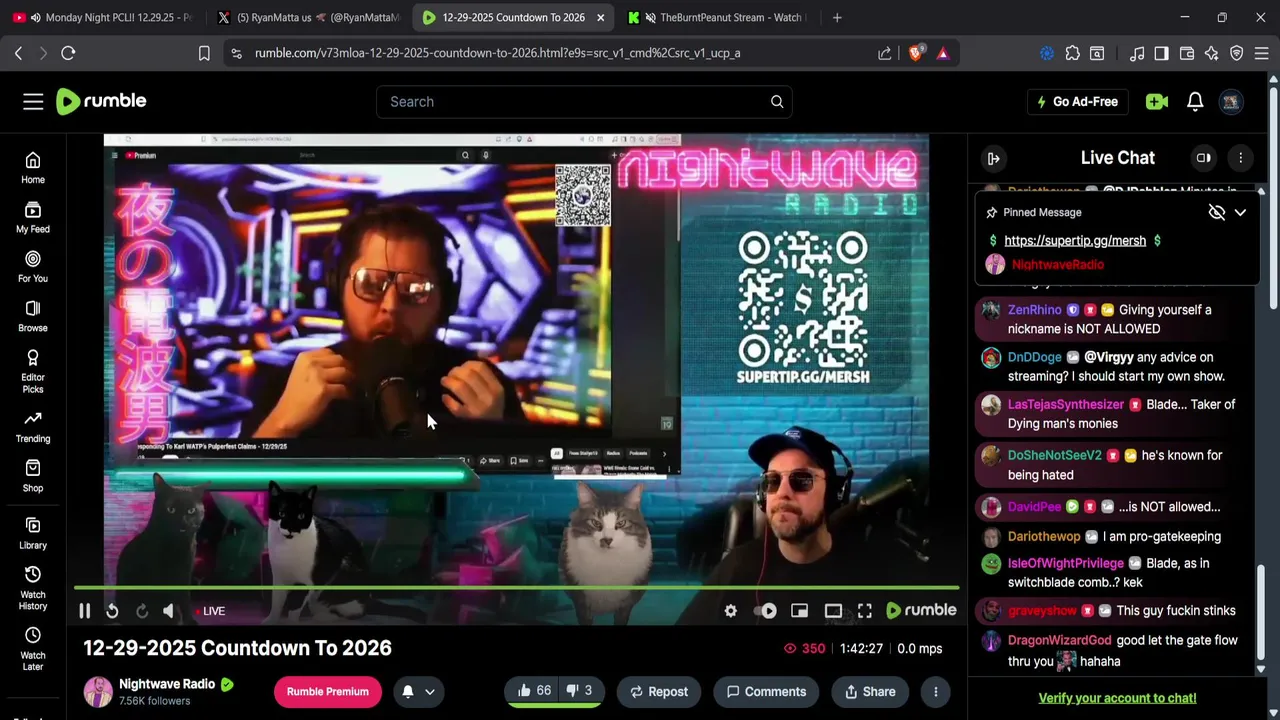Toggle browser sidebar panel icon
Screen dimensions: 1280x720
pyautogui.click(x=1161, y=54)
